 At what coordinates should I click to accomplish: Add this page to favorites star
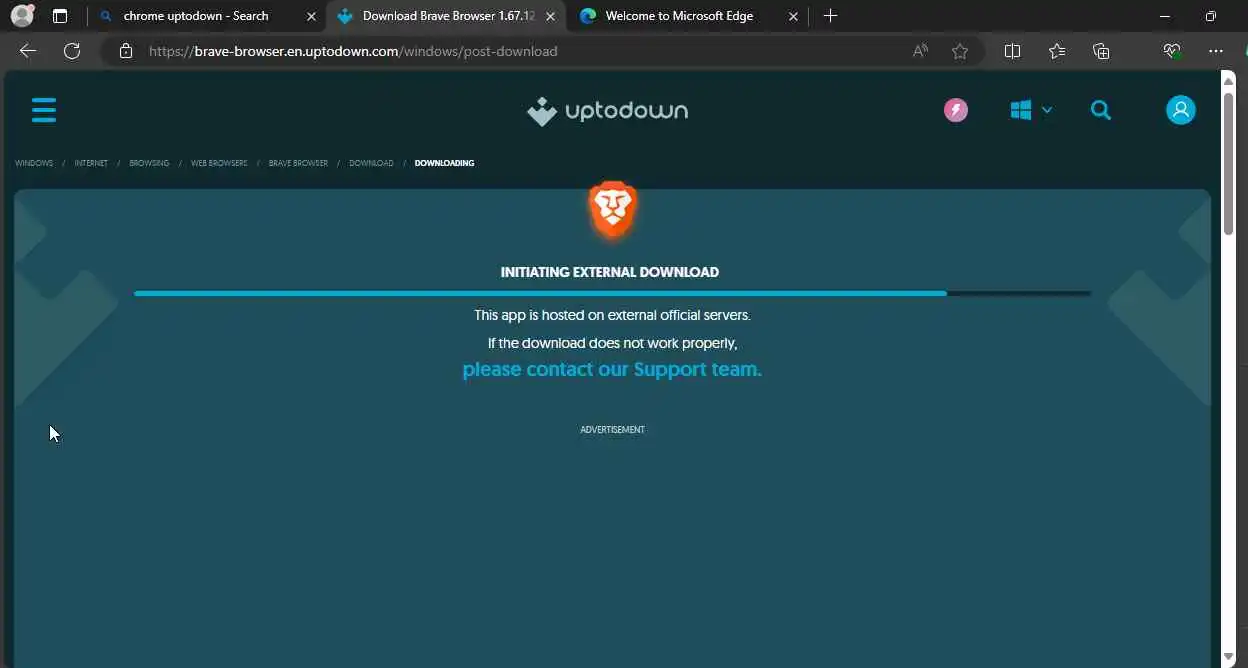coord(960,51)
